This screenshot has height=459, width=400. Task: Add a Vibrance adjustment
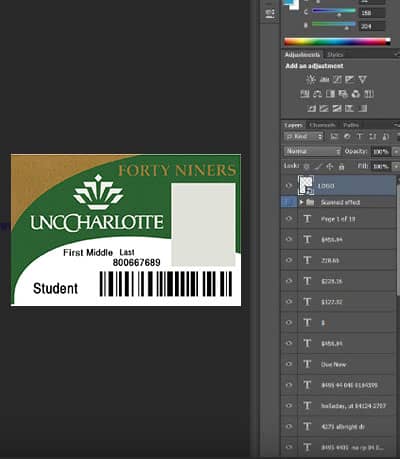[363, 79]
